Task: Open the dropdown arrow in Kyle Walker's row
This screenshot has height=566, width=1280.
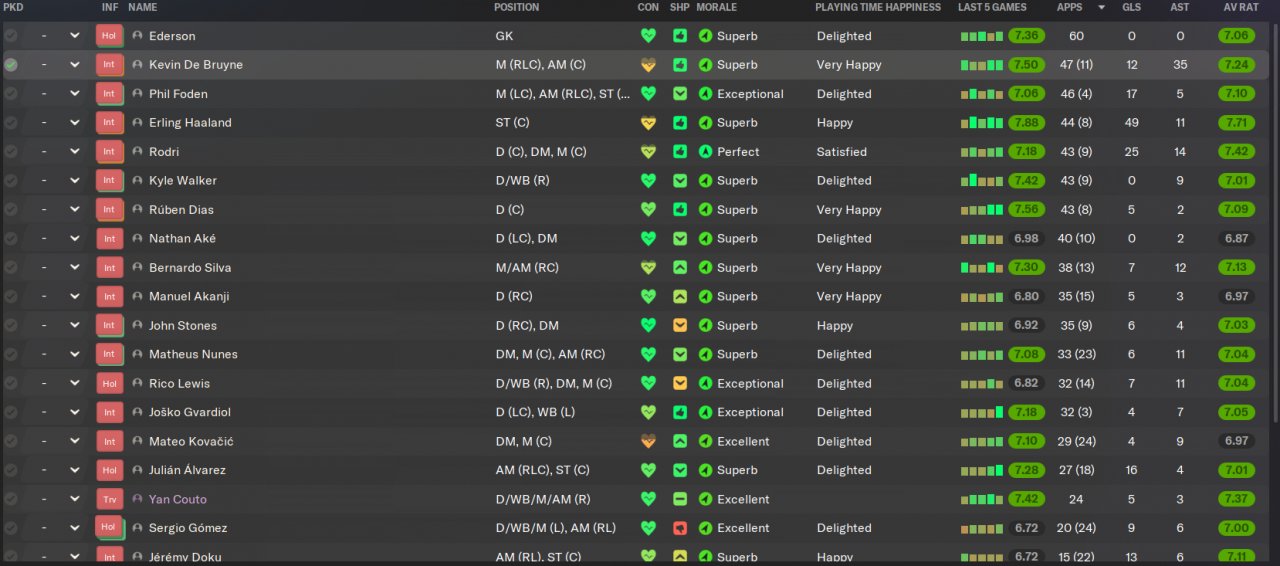Action: click(x=74, y=181)
